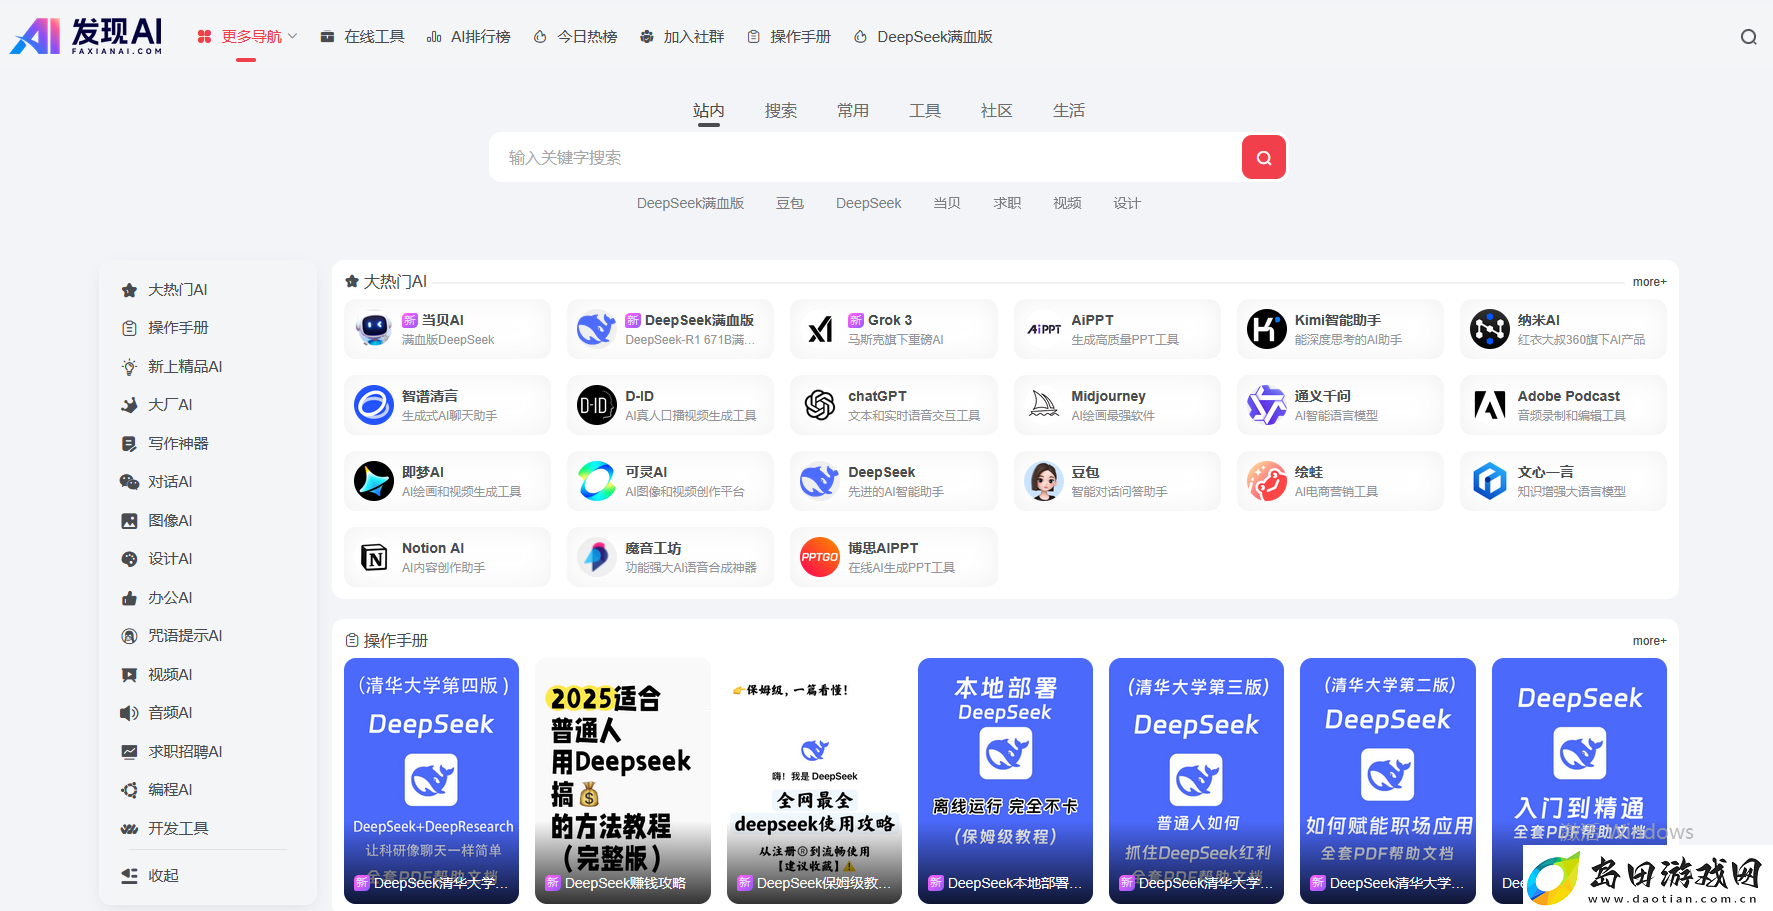This screenshot has height=911, width=1773.
Task: Click 当贝 hot keyword under search
Action: tap(947, 203)
